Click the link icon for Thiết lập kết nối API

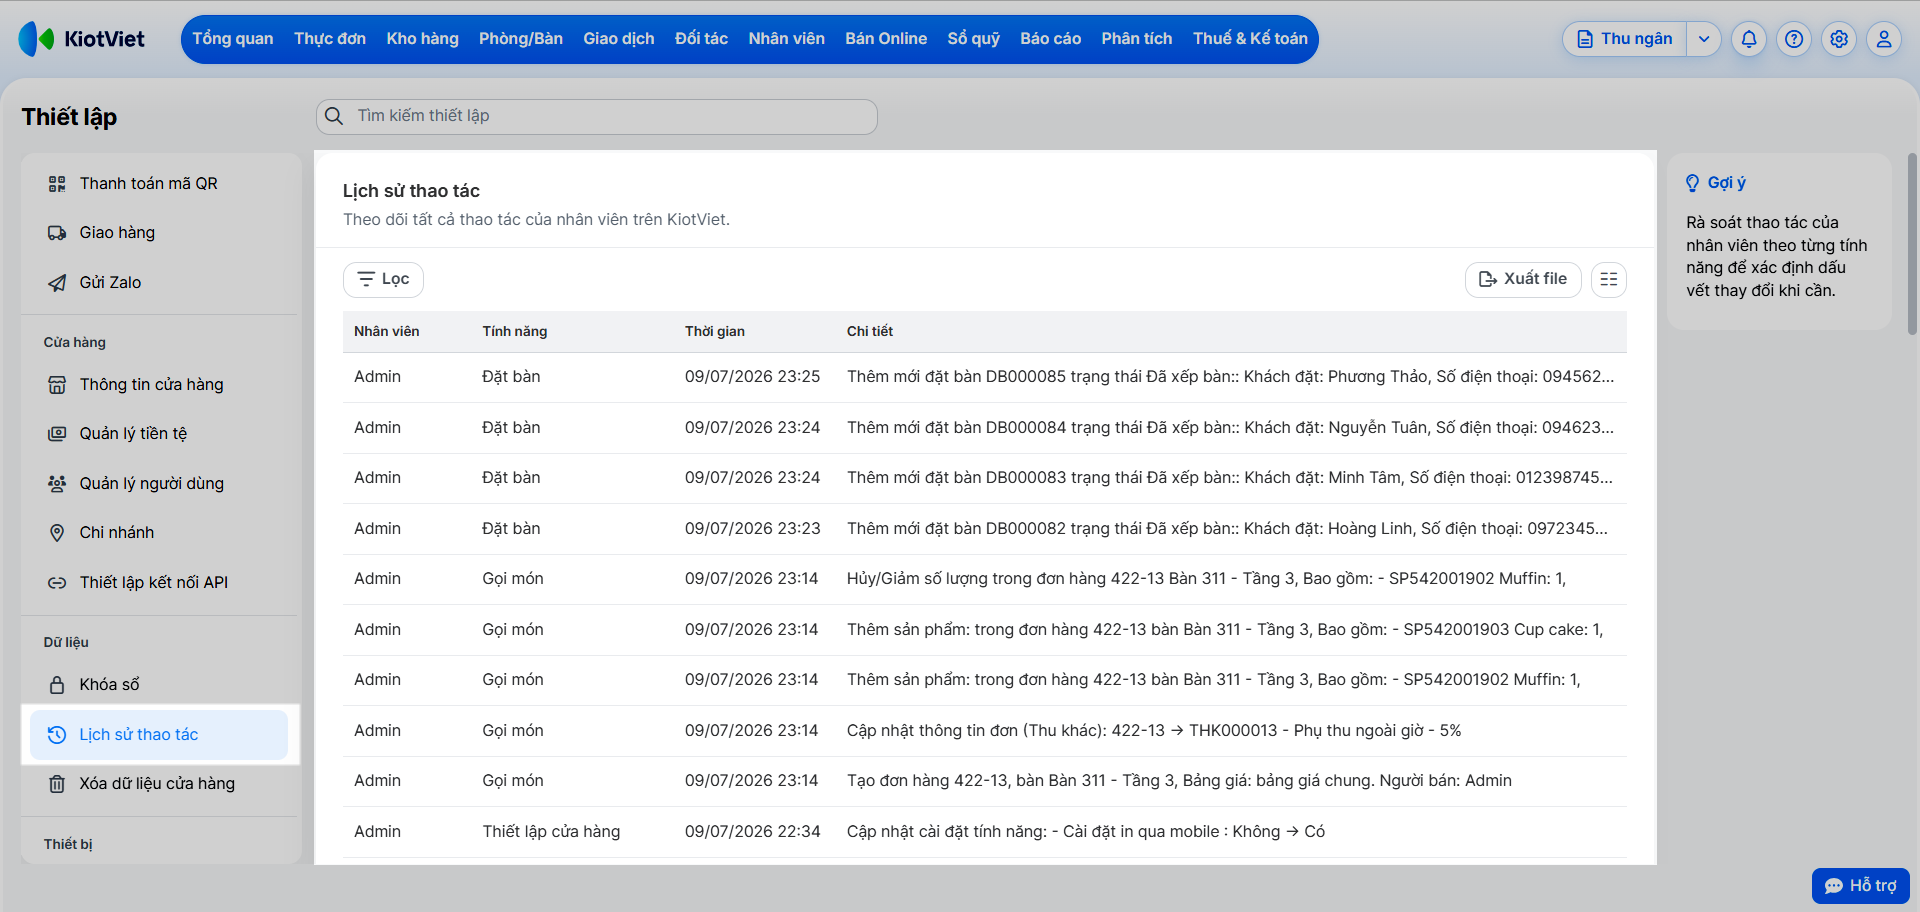[57, 583]
